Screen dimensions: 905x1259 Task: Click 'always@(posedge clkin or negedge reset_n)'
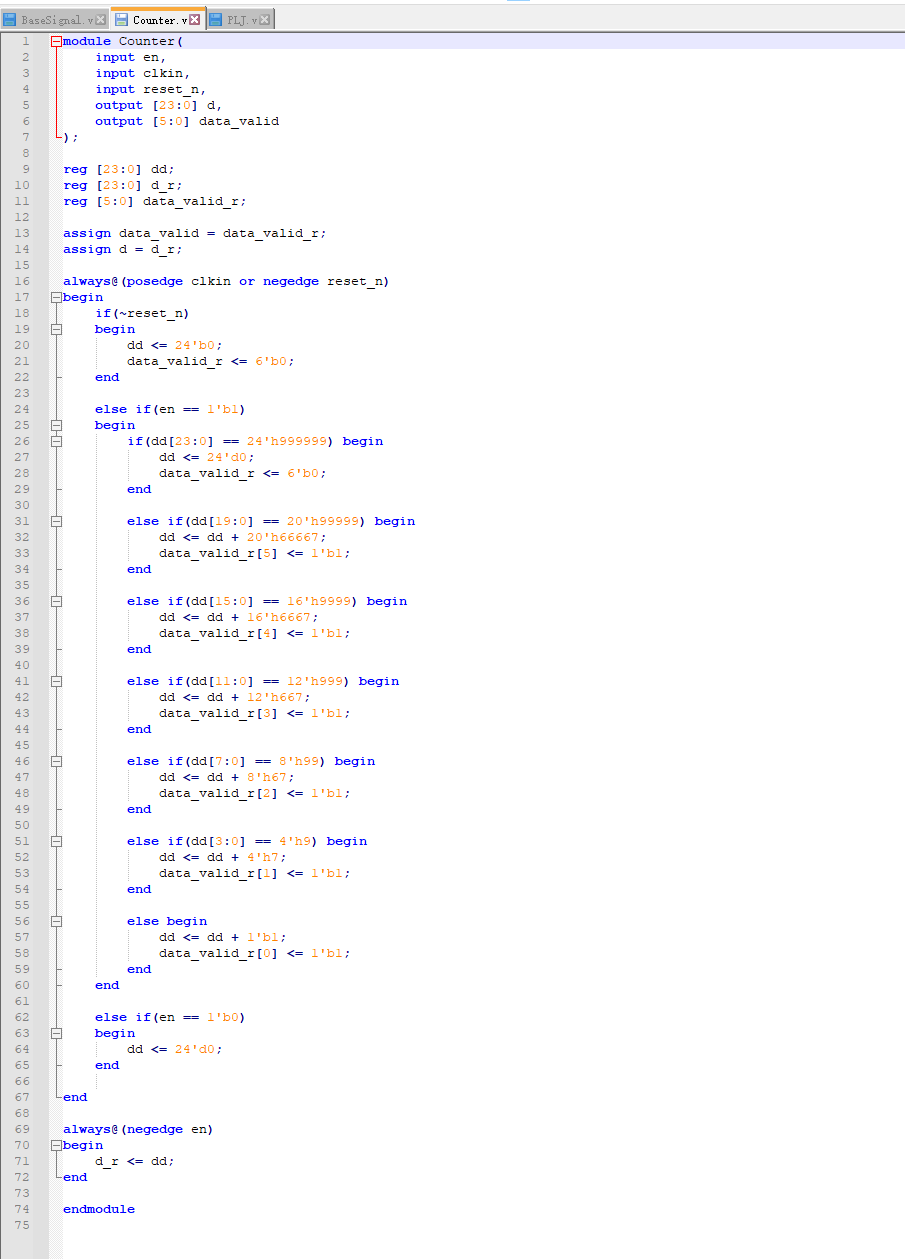226,281
